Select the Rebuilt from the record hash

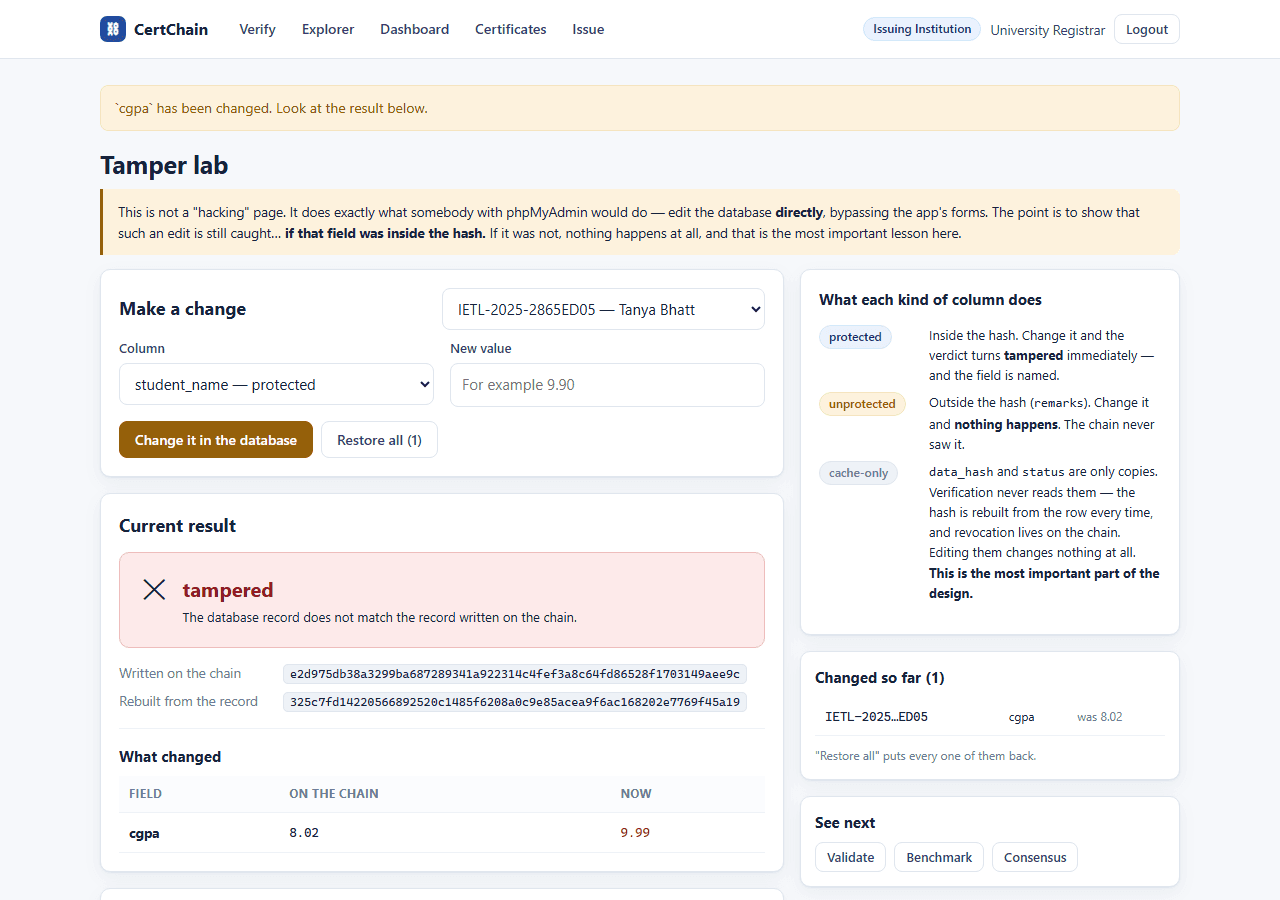[x=515, y=702]
